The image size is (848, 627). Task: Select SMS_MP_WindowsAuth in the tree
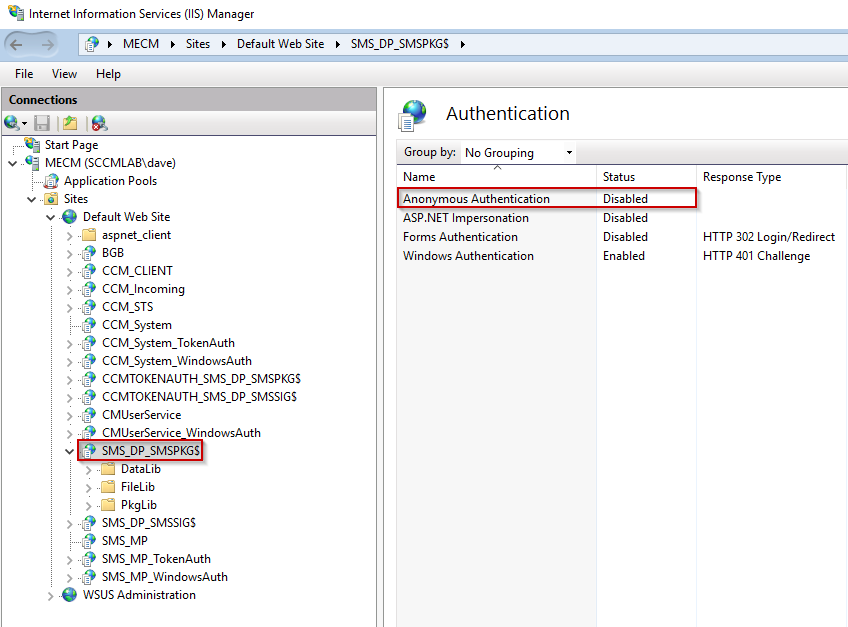click(x=164, y=577)
